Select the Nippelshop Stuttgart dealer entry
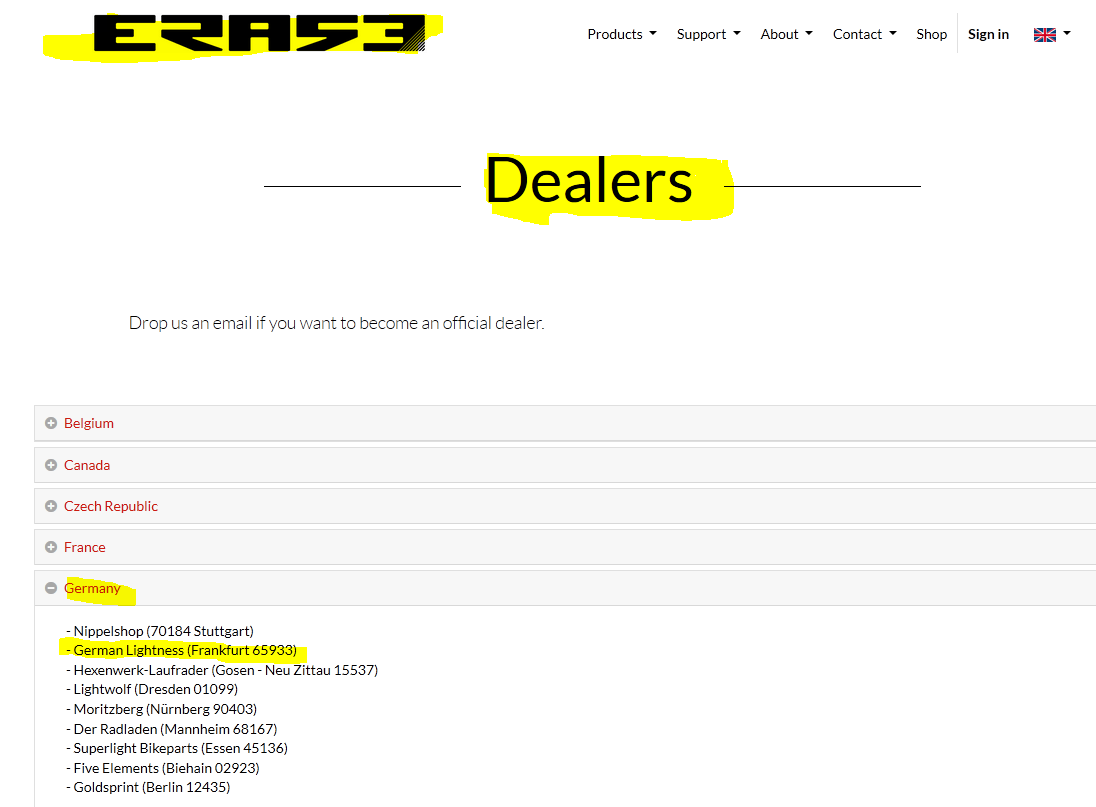This screenshot has height=807, width=1096. click(160, 631)
